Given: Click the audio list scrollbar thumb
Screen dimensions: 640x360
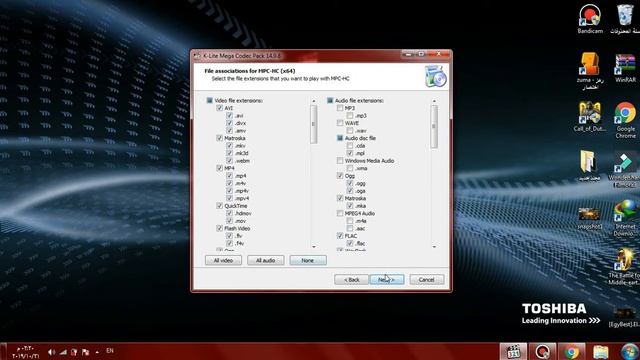Looking at the screenshot, I should pyautogui.click(x=434, y=127).
